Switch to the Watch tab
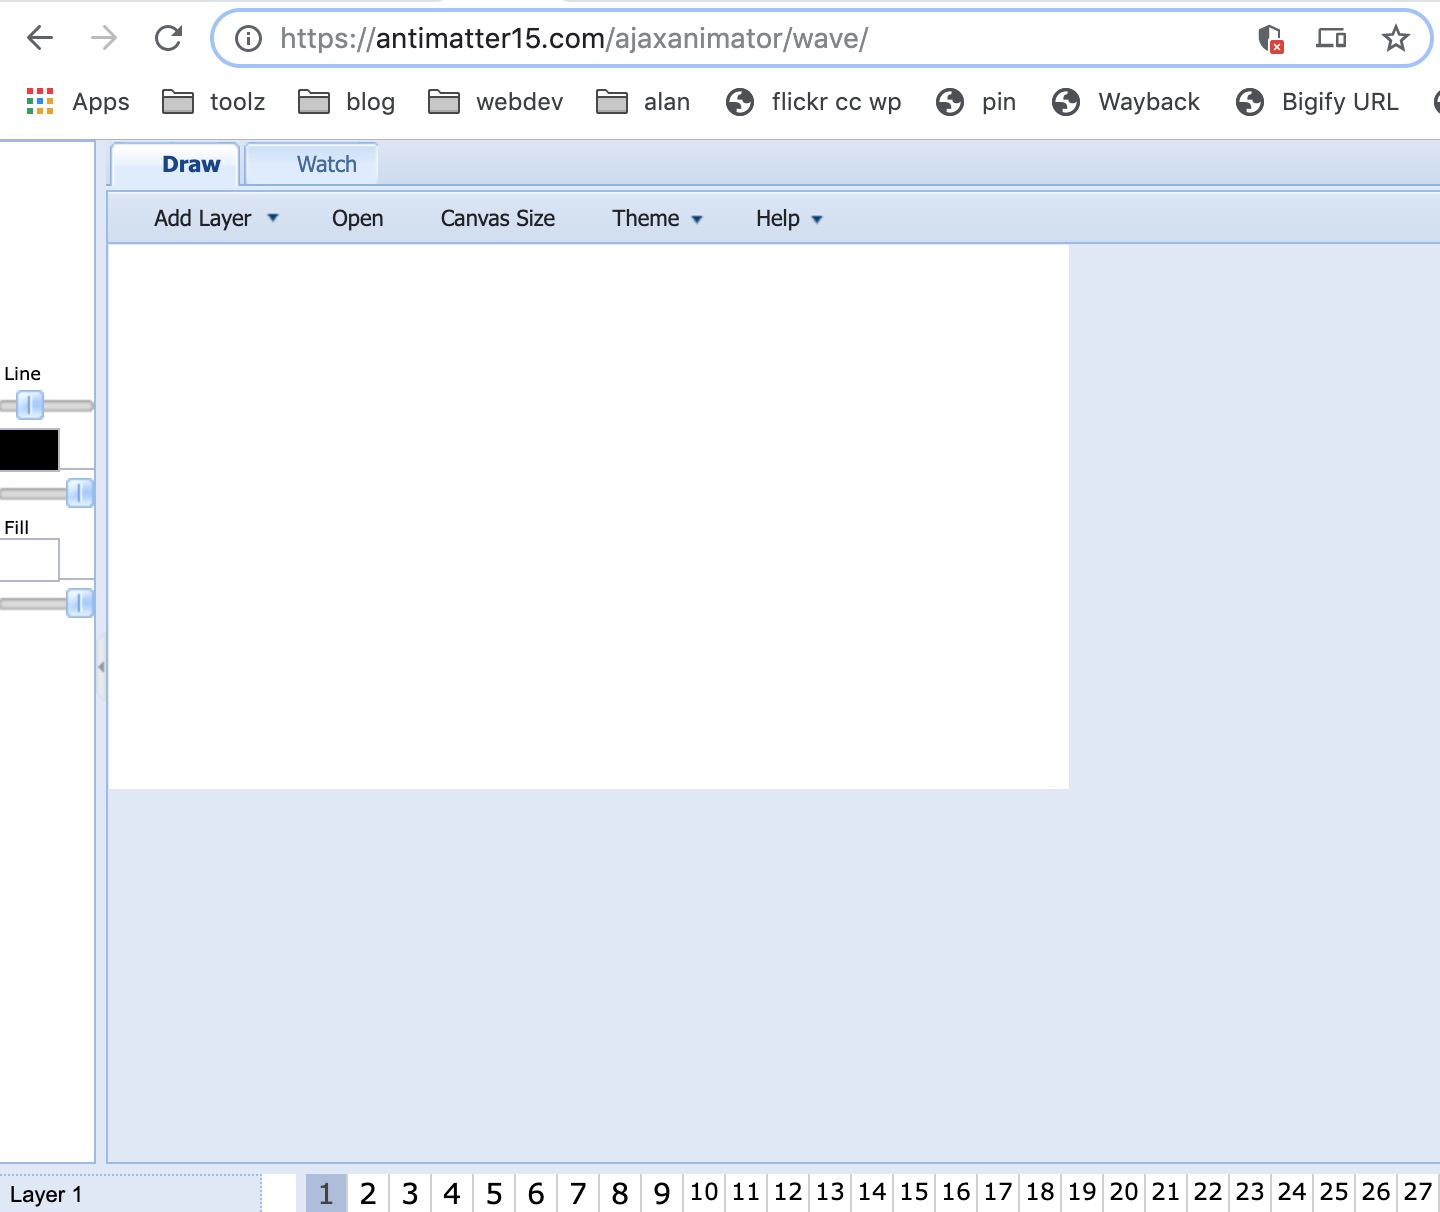The height and width of the screenshot is (1212, 1440). 326,165
